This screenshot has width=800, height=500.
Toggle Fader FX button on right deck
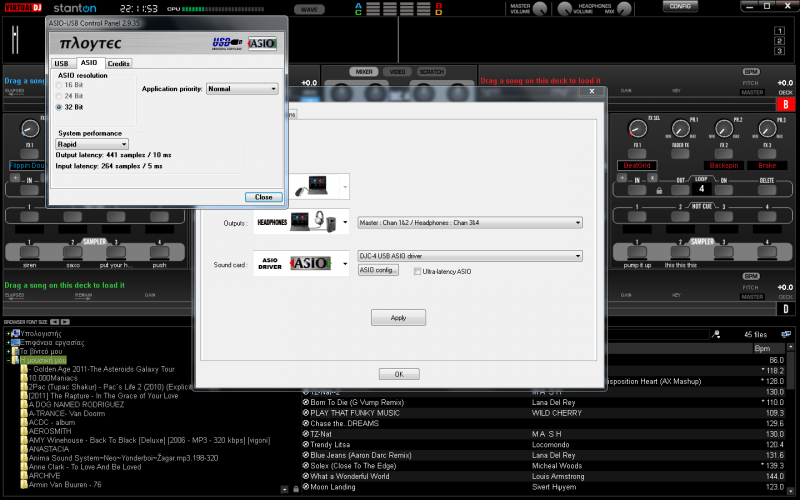680,154
